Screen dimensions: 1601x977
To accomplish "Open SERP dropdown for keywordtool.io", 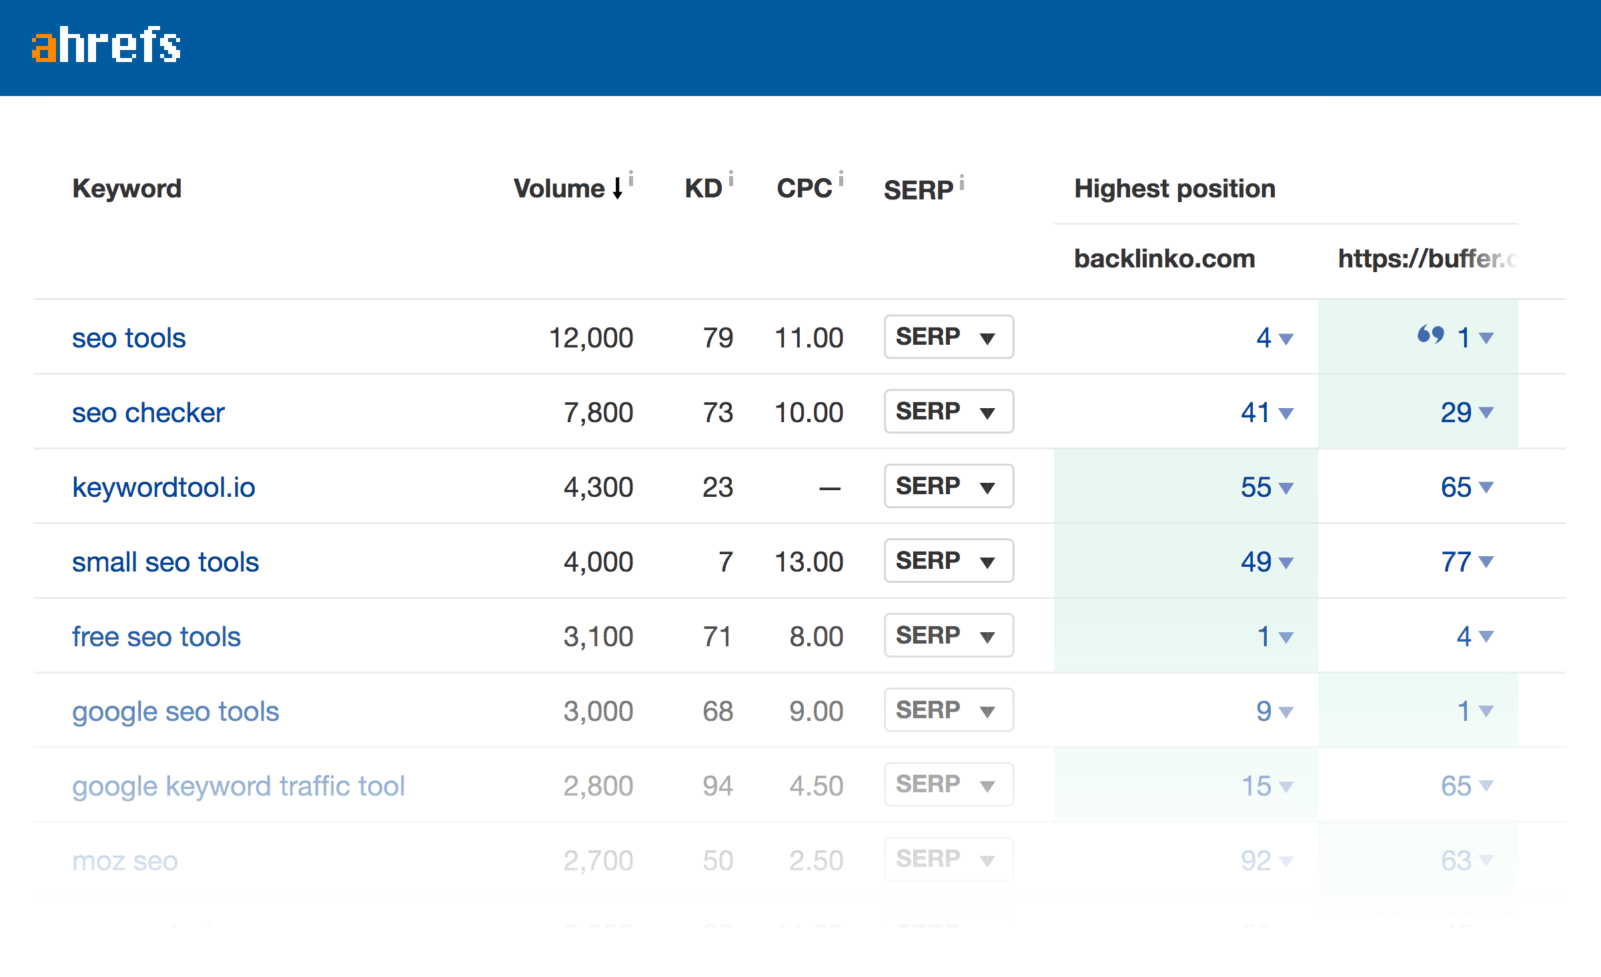I will point(948,486).
